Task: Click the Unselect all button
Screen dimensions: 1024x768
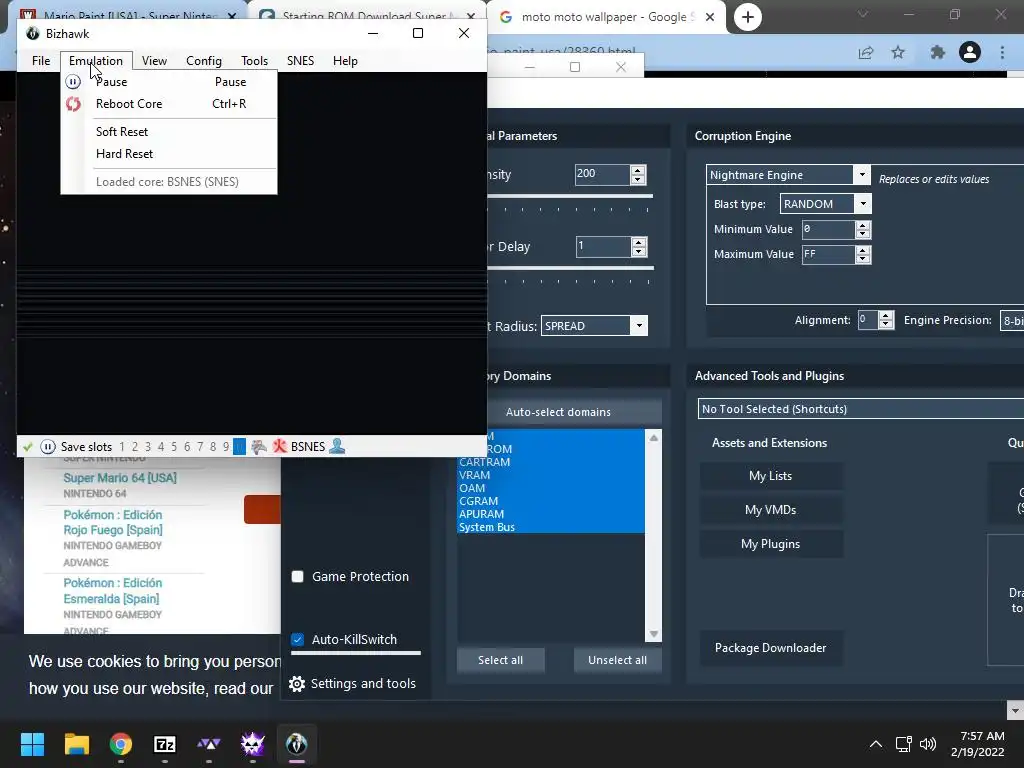Action: point(617,660)
